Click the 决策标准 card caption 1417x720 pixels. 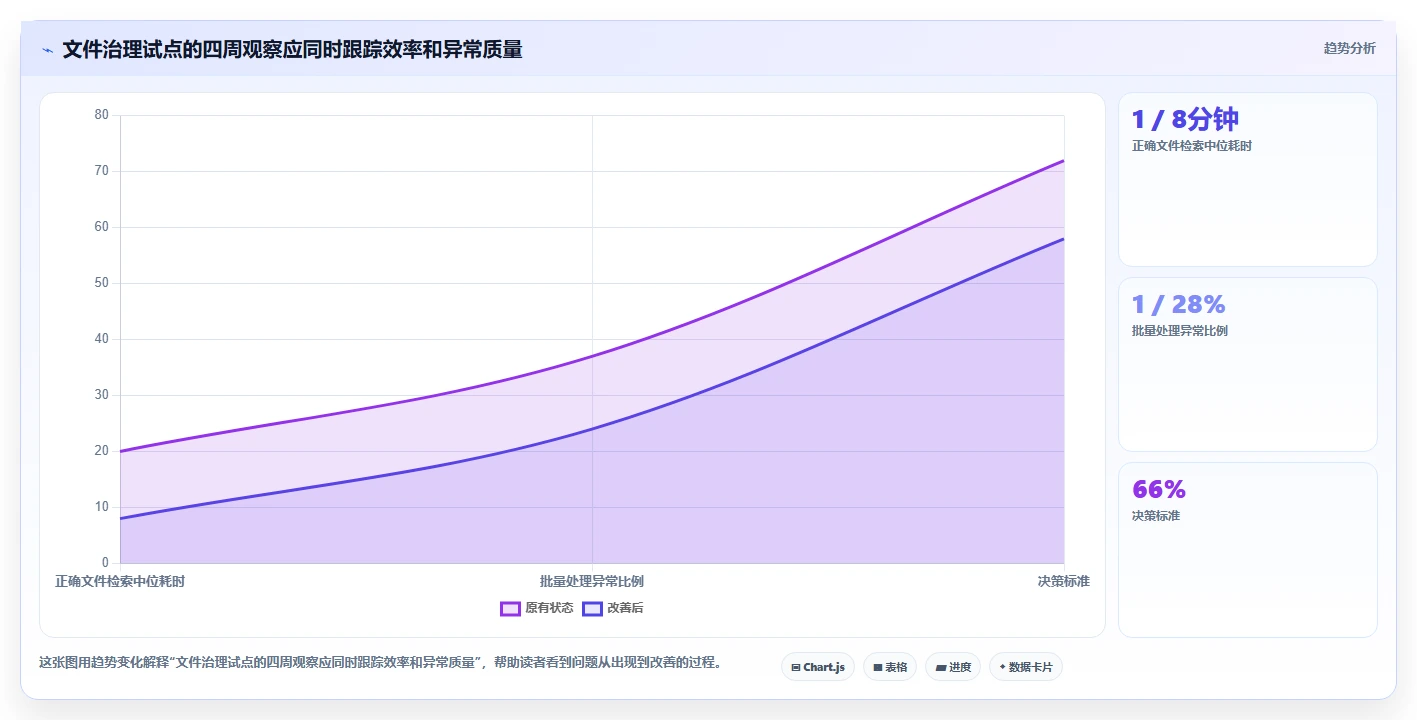[x=1155, y=516]
